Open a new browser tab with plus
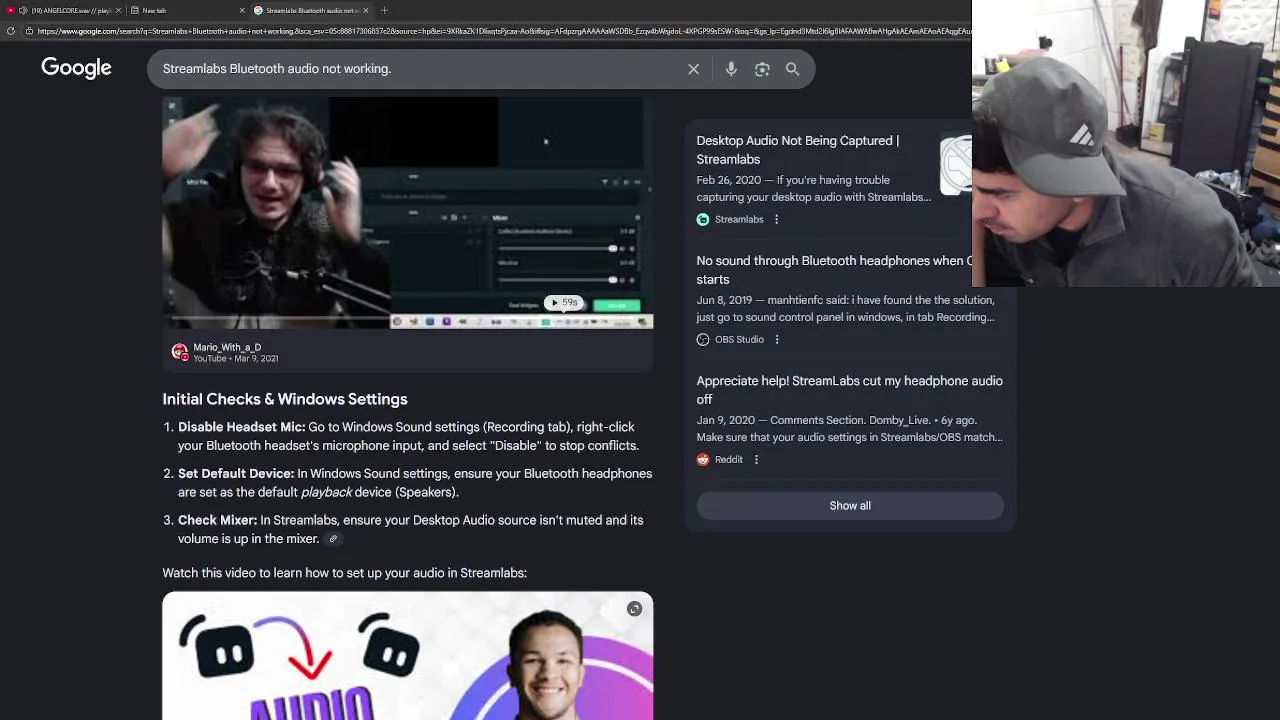1280x720 pixels. point(384,10)
